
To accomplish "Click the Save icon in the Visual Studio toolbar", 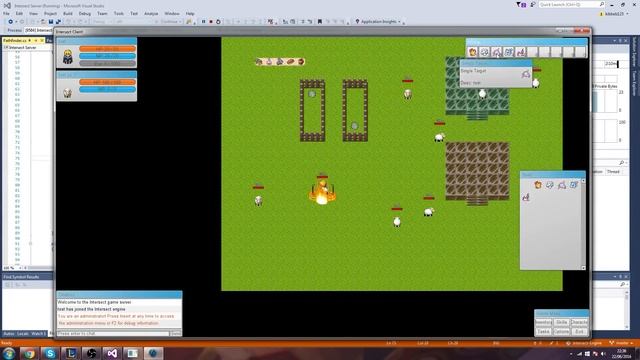I will pos(51,22).
